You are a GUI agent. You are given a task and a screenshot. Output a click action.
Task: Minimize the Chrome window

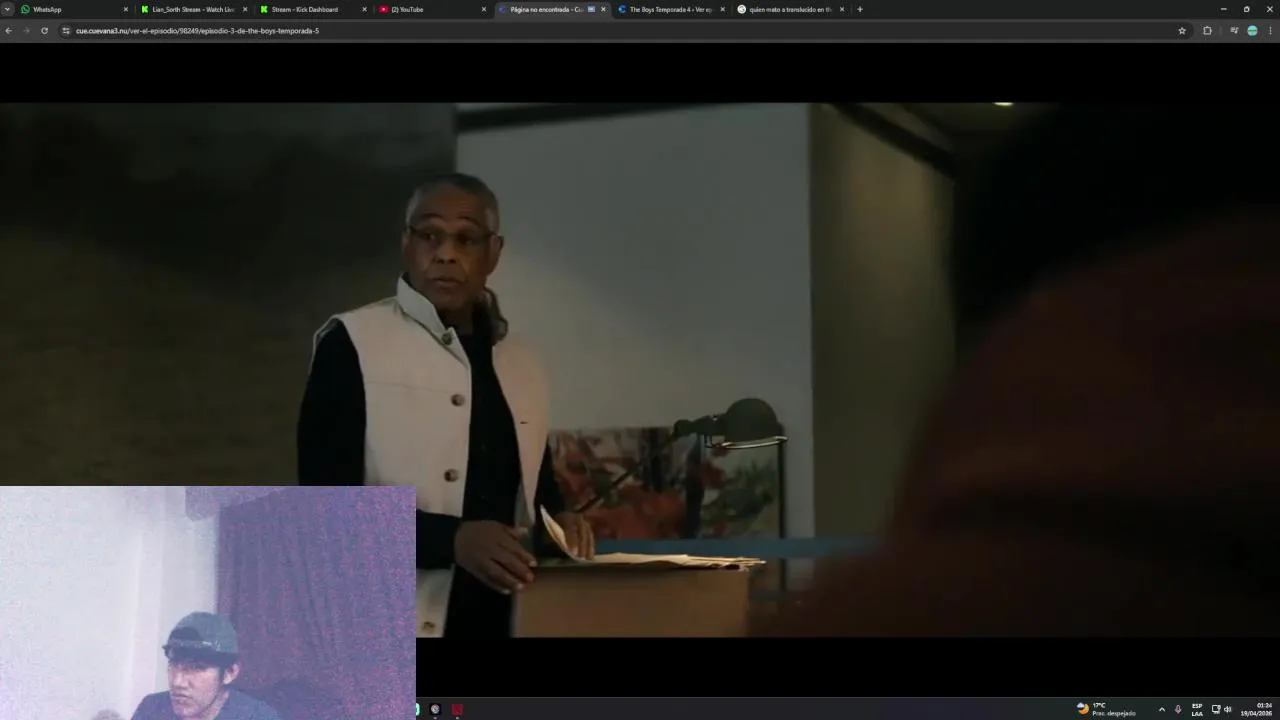click(1223, 9)
